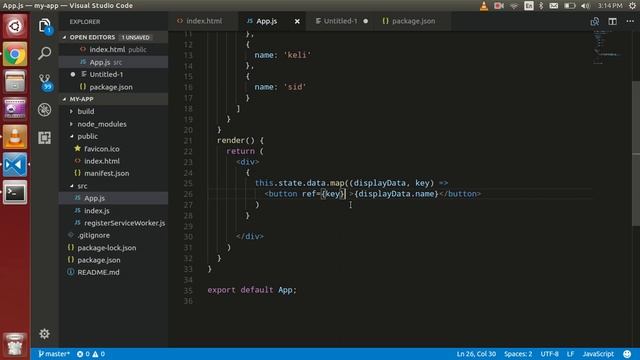Switch to the index.html tab
This screenshot has height=360, width=640.
203,21
